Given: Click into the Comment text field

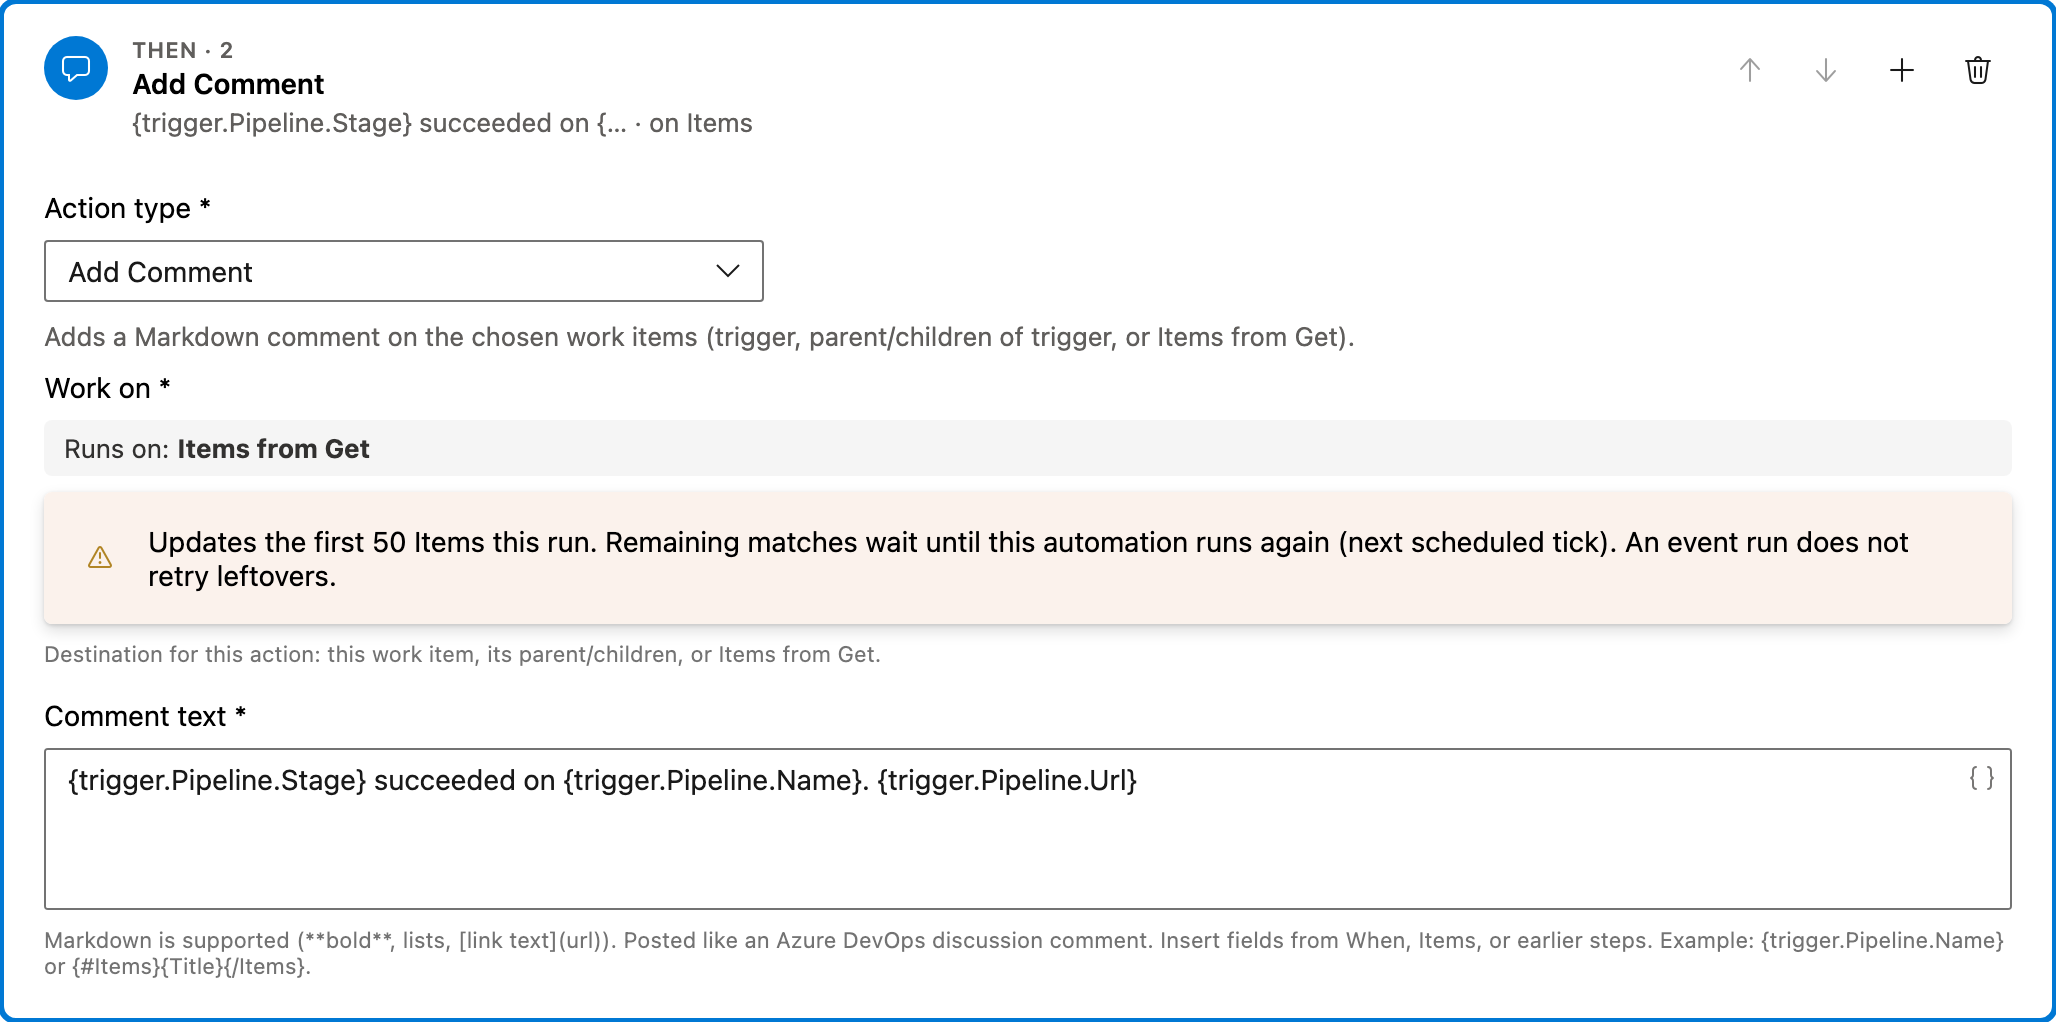Looking at the screenshot, I should coord(1028,829).
